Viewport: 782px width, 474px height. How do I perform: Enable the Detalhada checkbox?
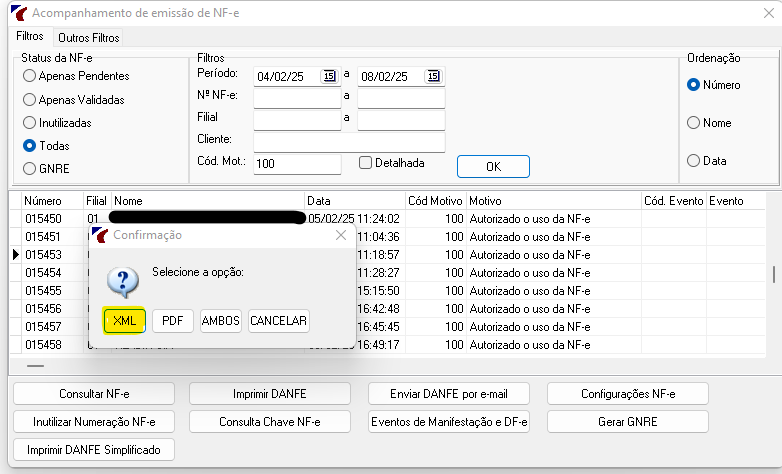[x=366, y=163]
